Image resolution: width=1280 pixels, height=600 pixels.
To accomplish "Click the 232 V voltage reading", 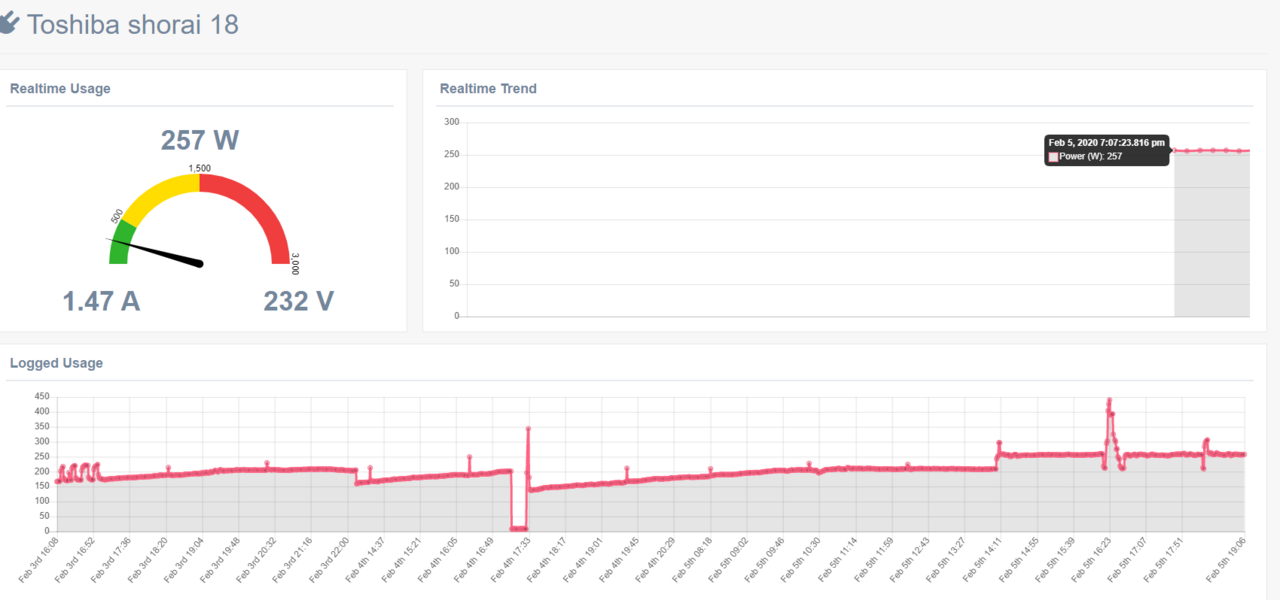I will point(298,300).
